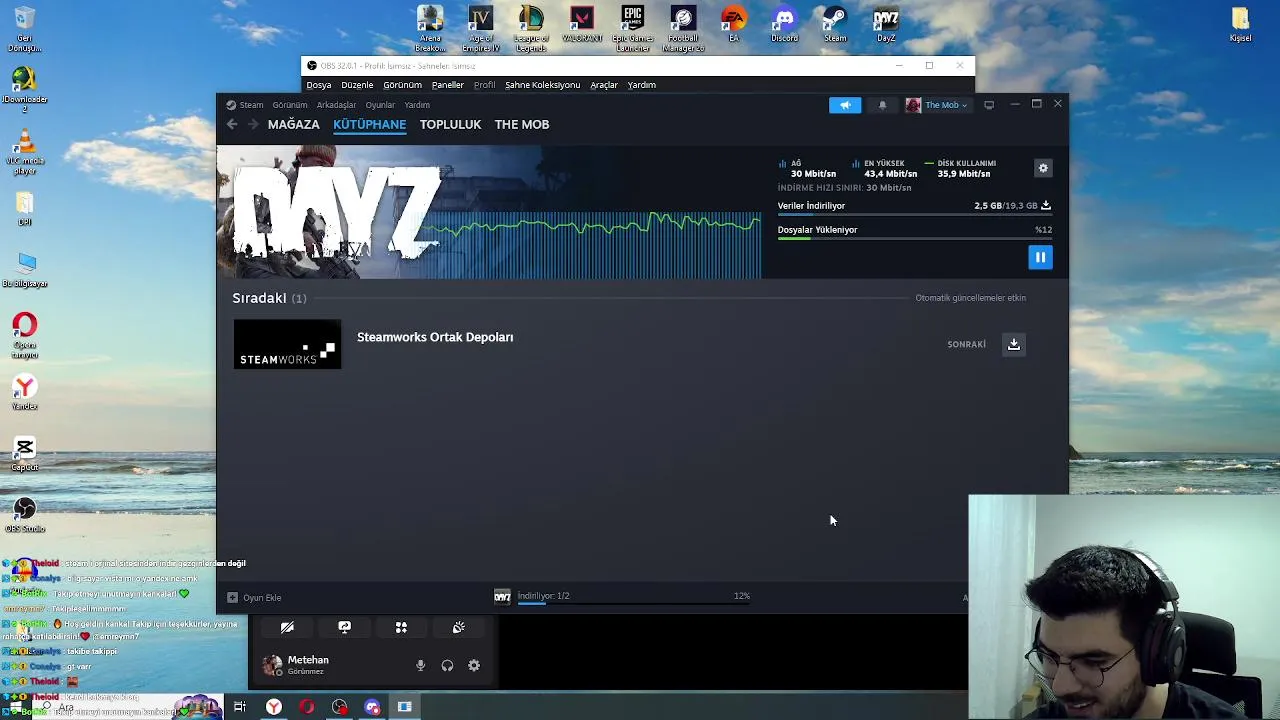Image resolution: width=1280 pixels, height=720 pixels.
Task: Open Steam Görünüm menu
Action: tap(290, 105)
